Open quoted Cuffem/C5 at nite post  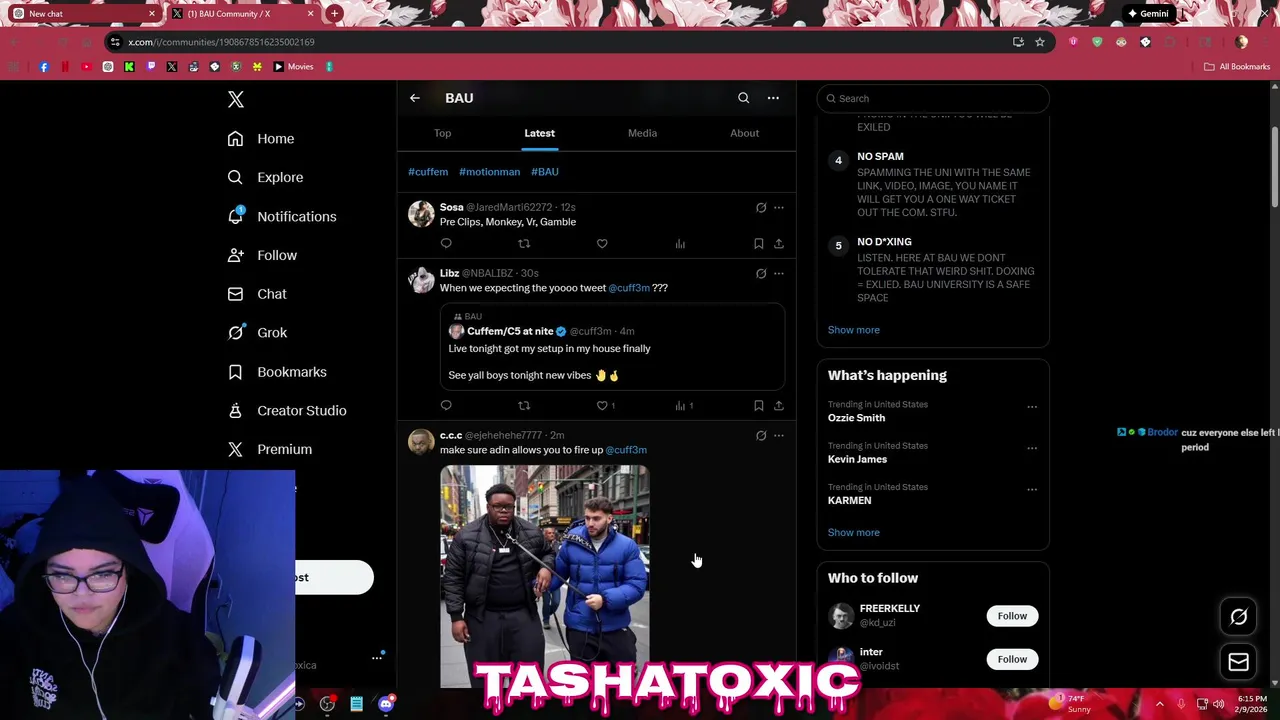(x=612, y=347)
